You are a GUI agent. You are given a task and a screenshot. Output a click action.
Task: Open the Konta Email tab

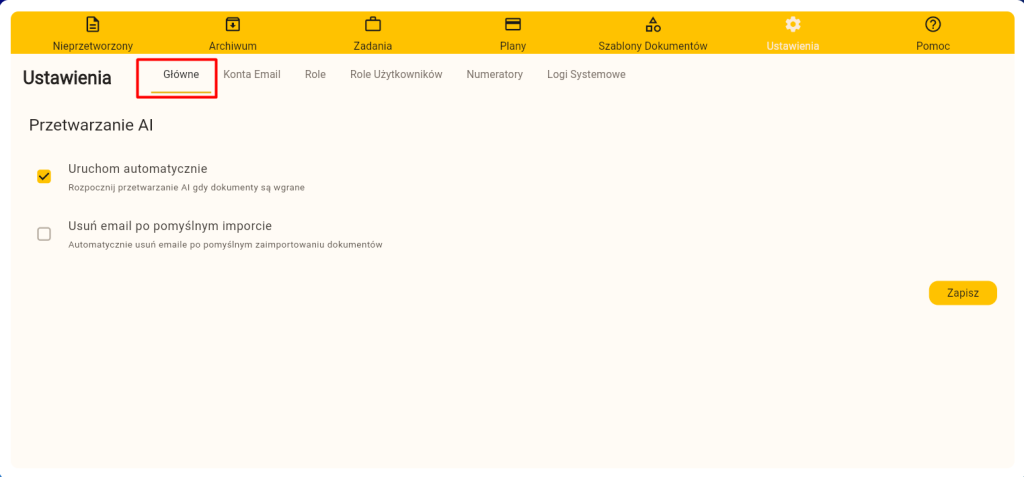(x=252, y=75)
